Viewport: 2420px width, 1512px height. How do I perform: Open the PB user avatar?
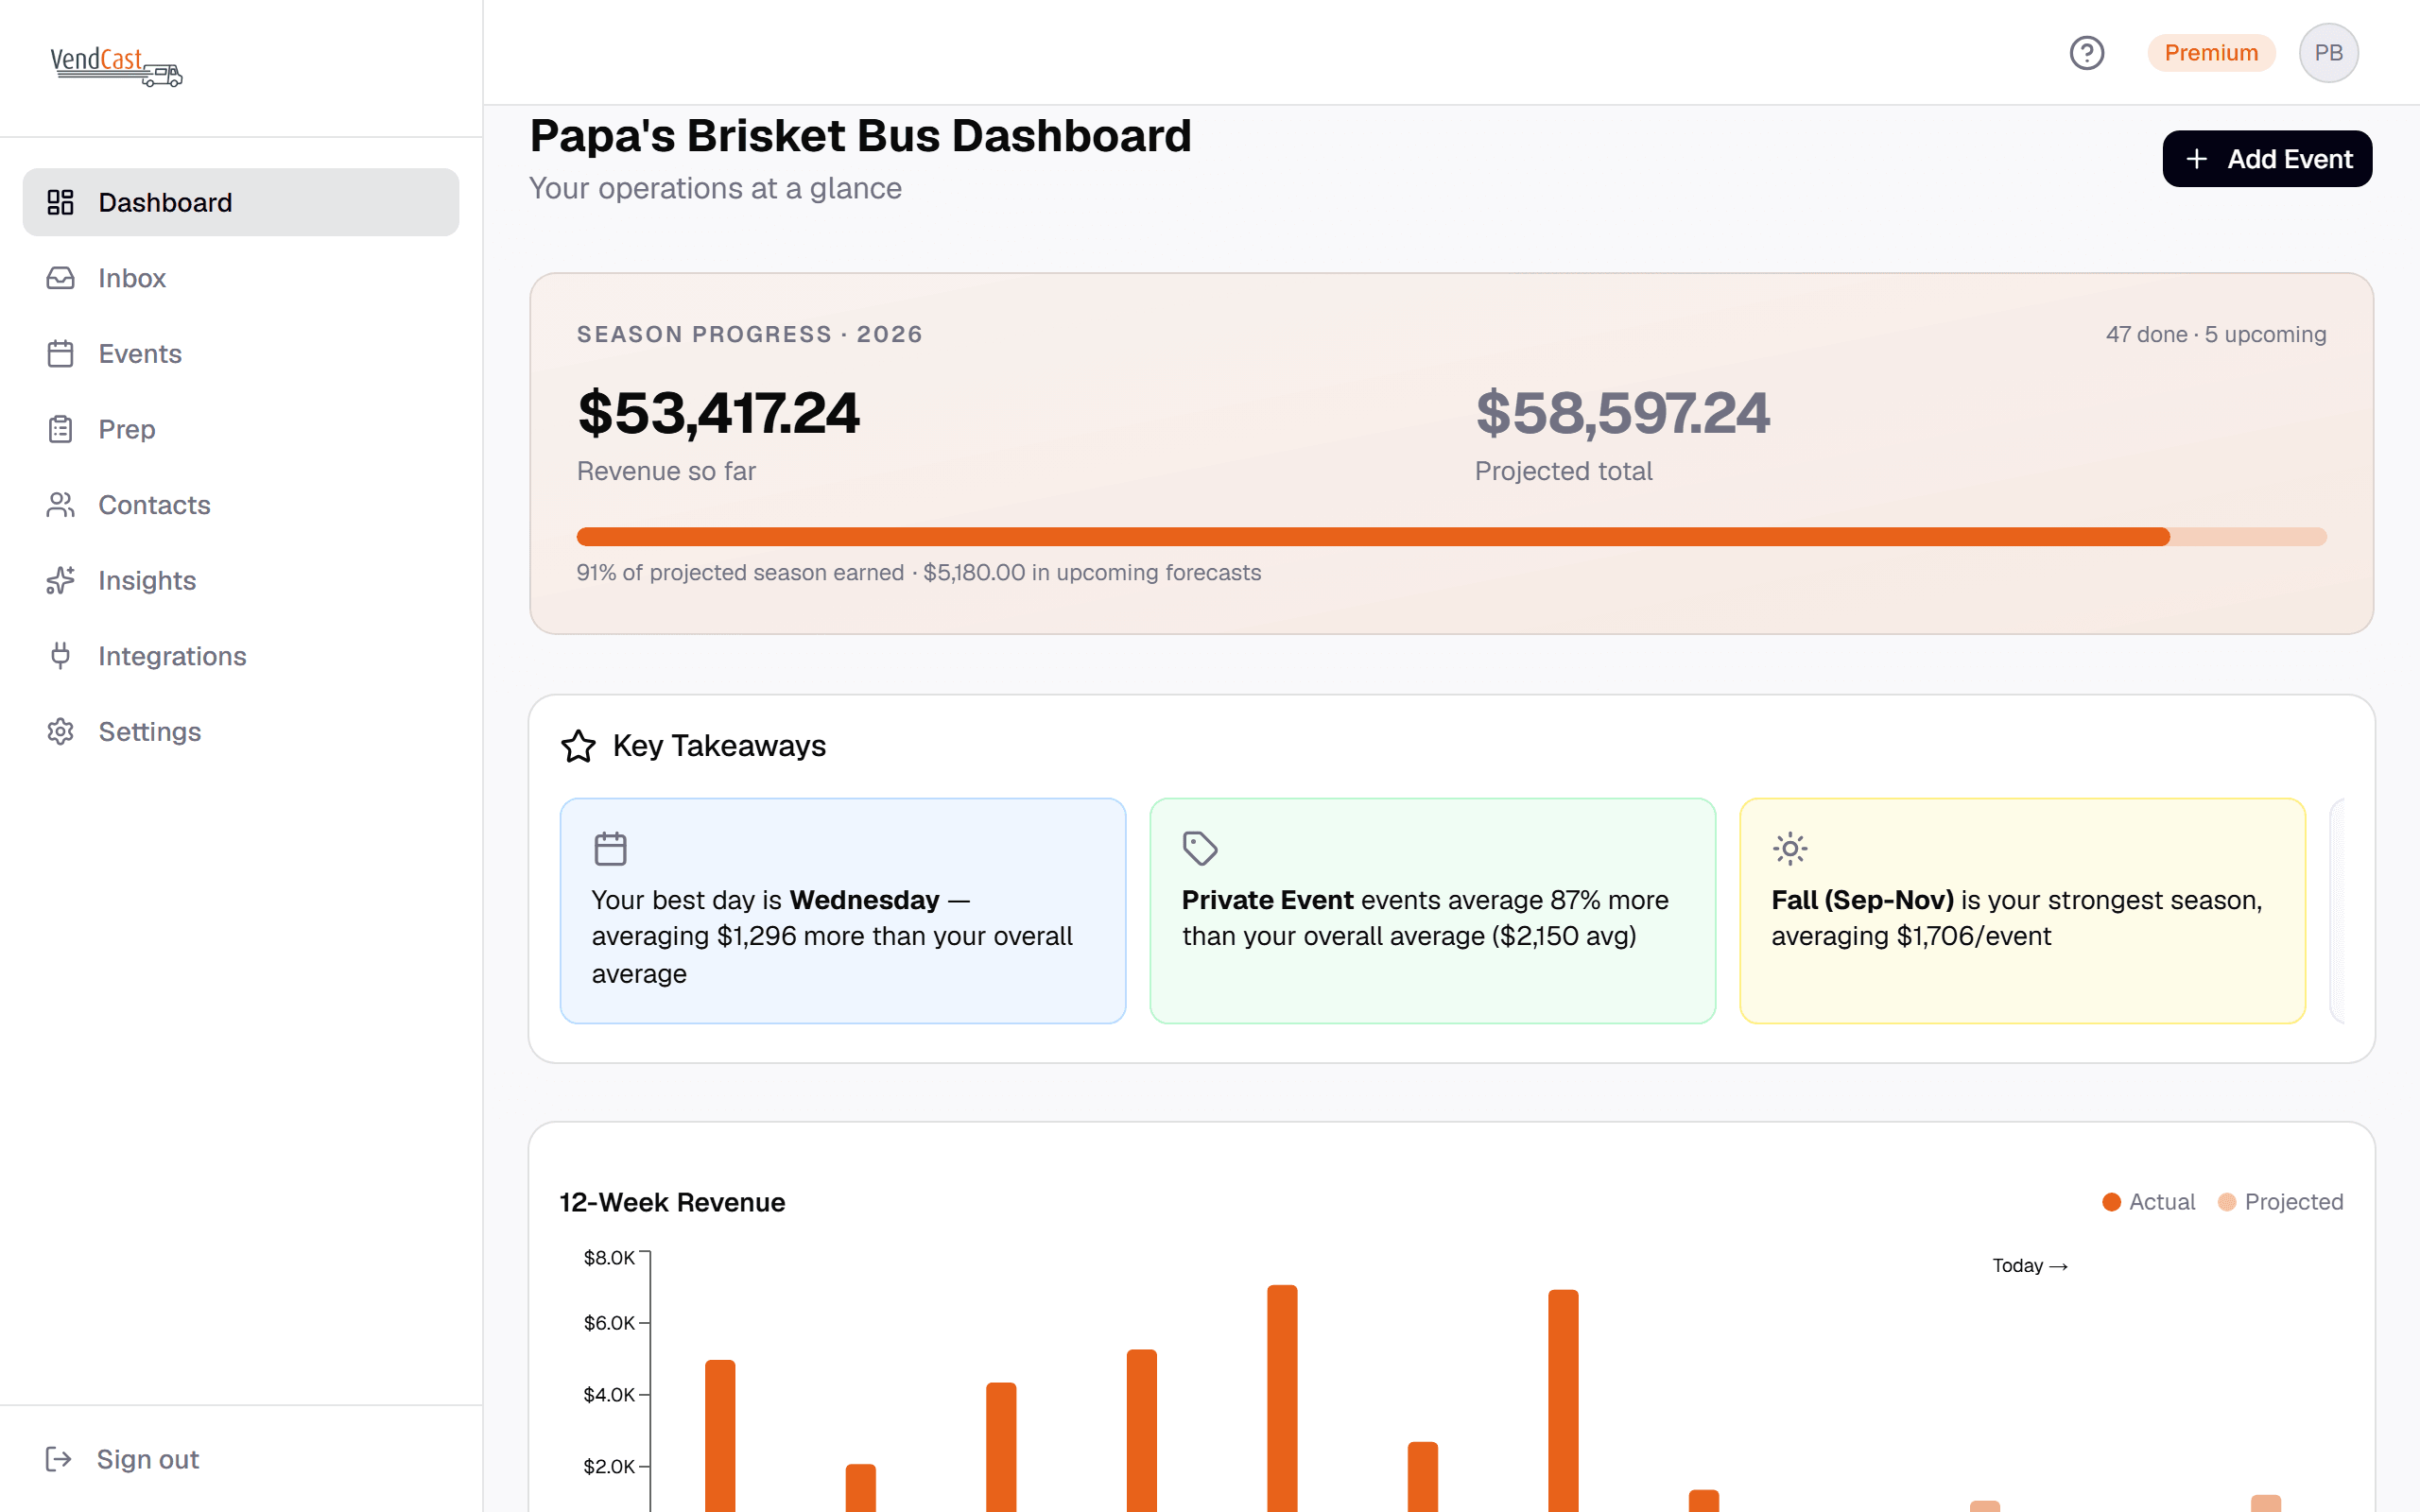tap(2328, 53)
